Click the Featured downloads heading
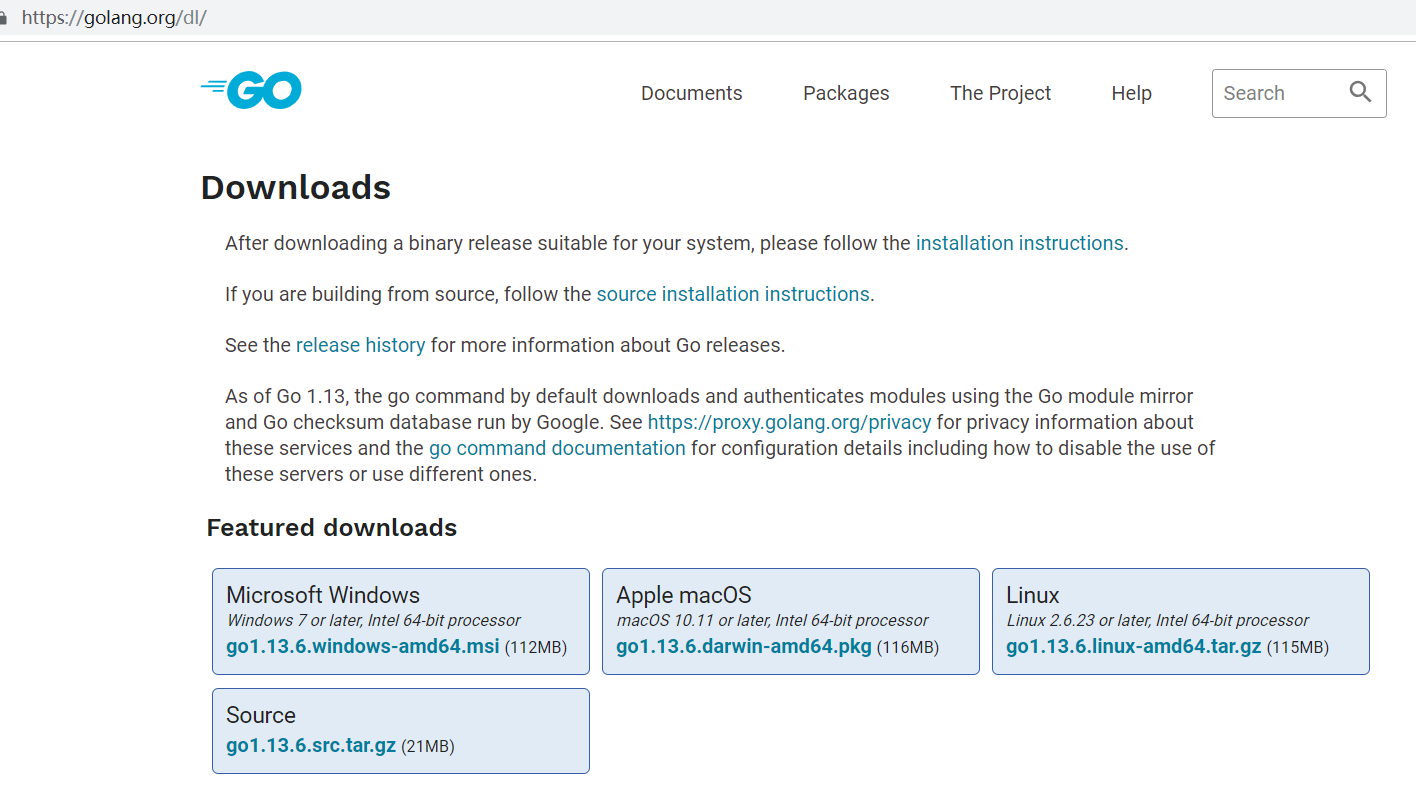 331,527
